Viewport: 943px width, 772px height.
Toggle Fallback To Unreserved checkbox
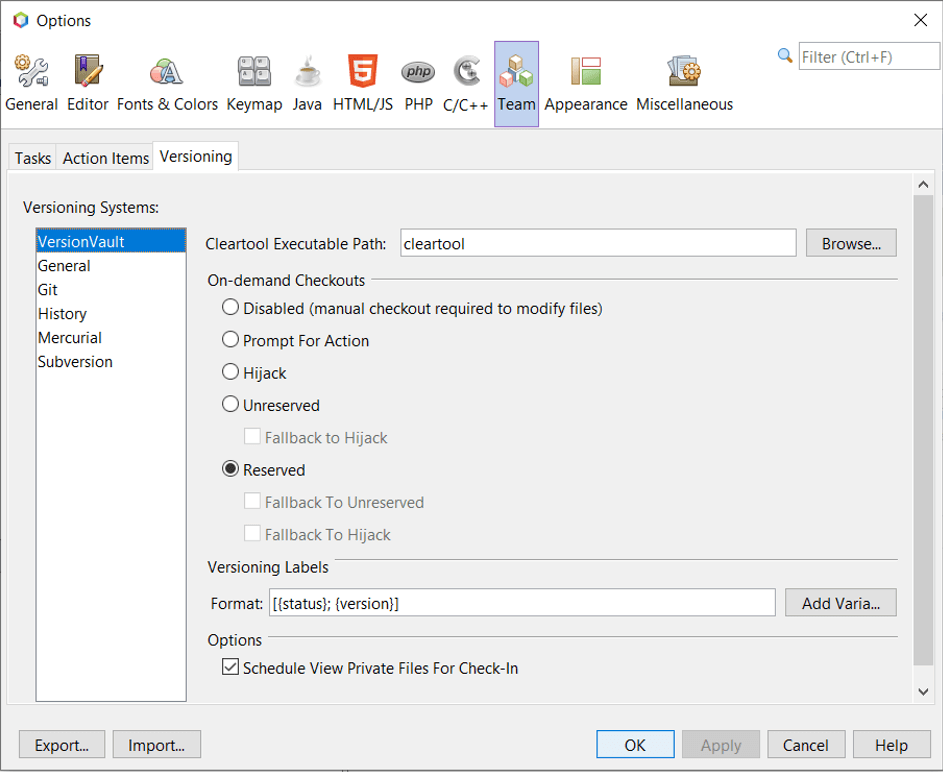pos(252,501)
